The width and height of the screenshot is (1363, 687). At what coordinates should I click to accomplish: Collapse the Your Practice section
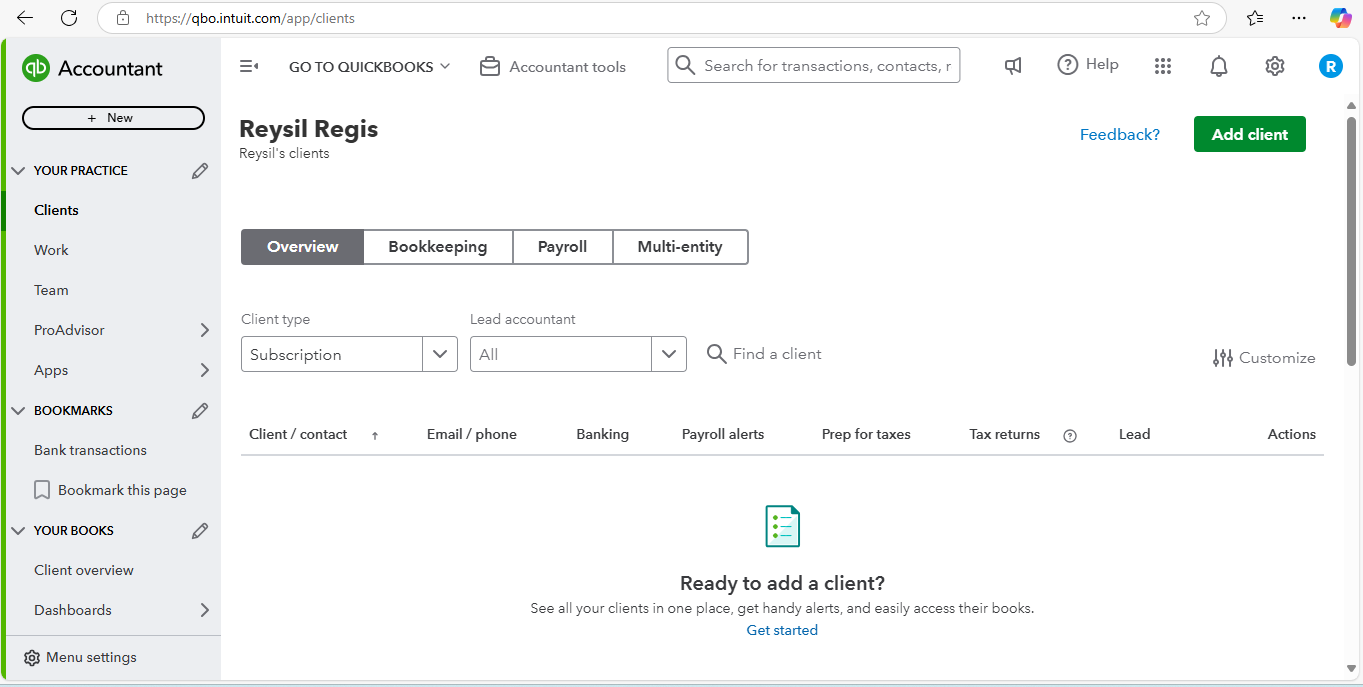[18, 171]
